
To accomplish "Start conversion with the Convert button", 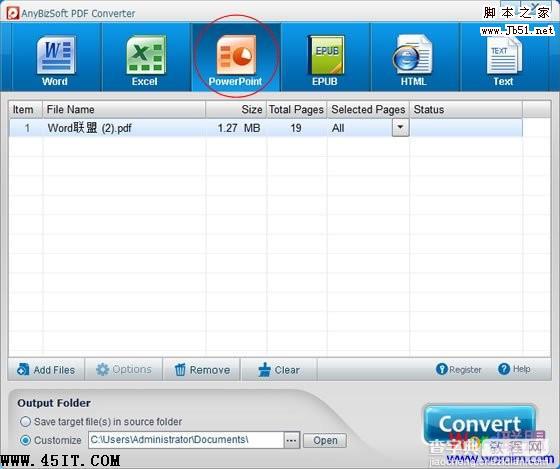I will tap(479, 424).
